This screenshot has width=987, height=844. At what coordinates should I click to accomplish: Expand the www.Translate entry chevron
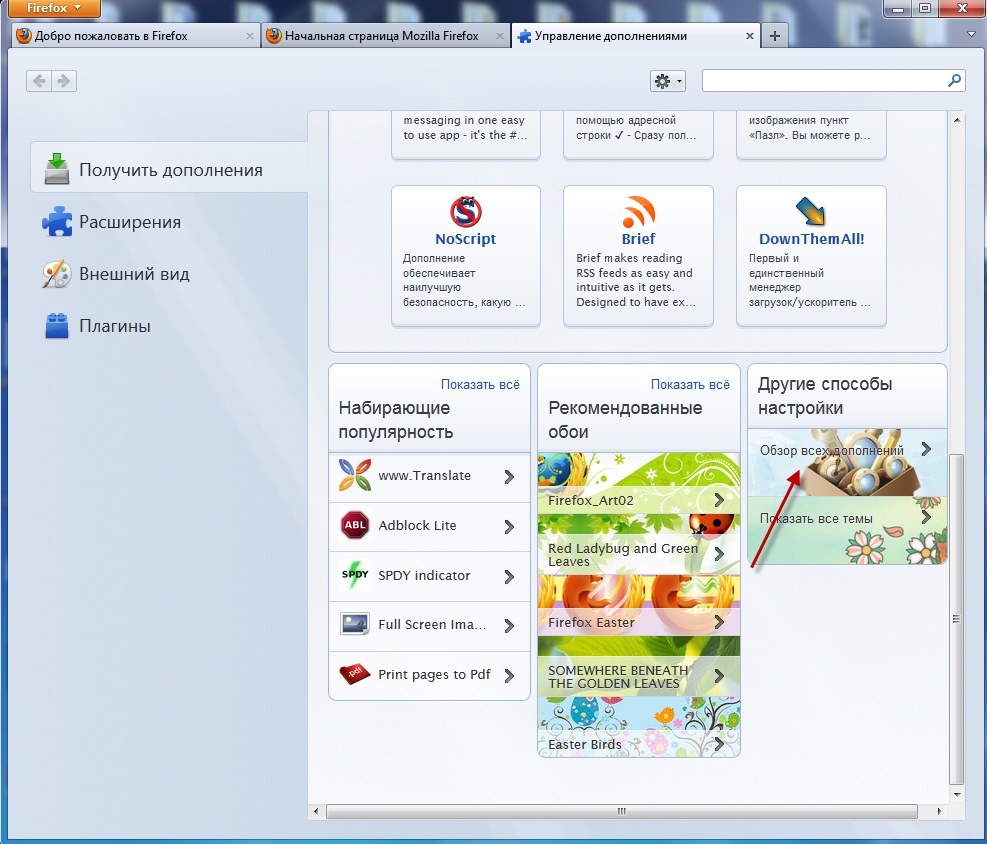tap(509, 477)
